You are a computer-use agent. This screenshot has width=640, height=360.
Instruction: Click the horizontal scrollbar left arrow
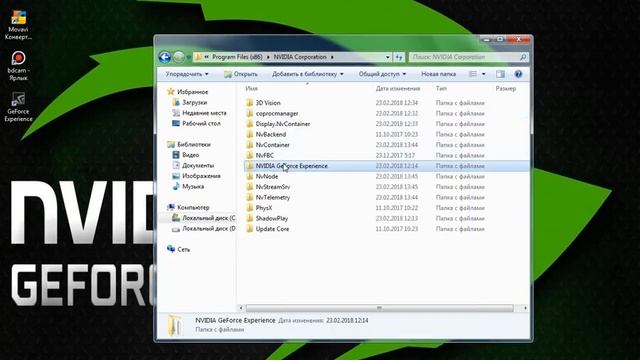pyautogui.click(x=241, y=308)
